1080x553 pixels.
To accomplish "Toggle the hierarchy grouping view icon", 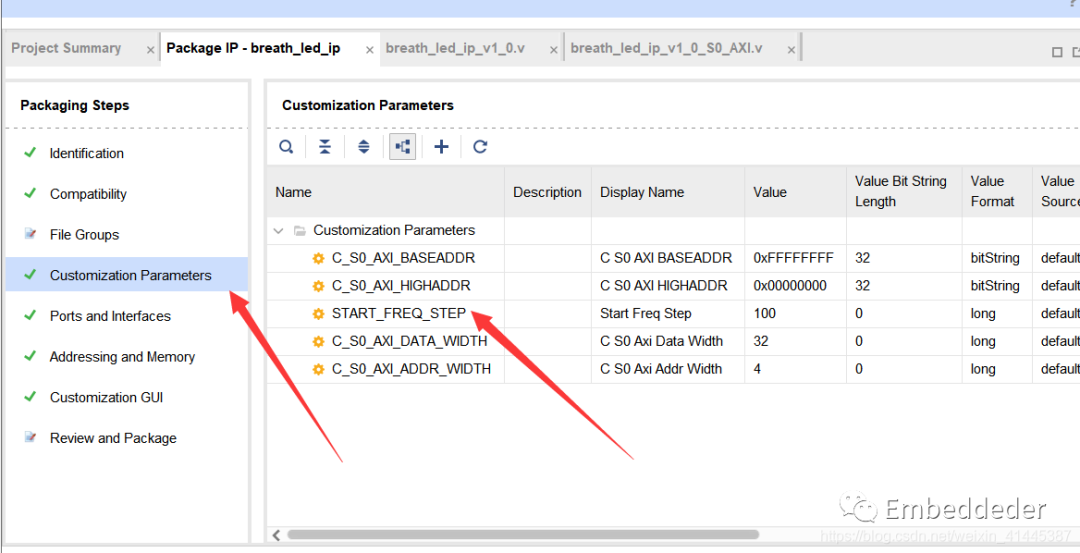I will click(x=402, y=147).
